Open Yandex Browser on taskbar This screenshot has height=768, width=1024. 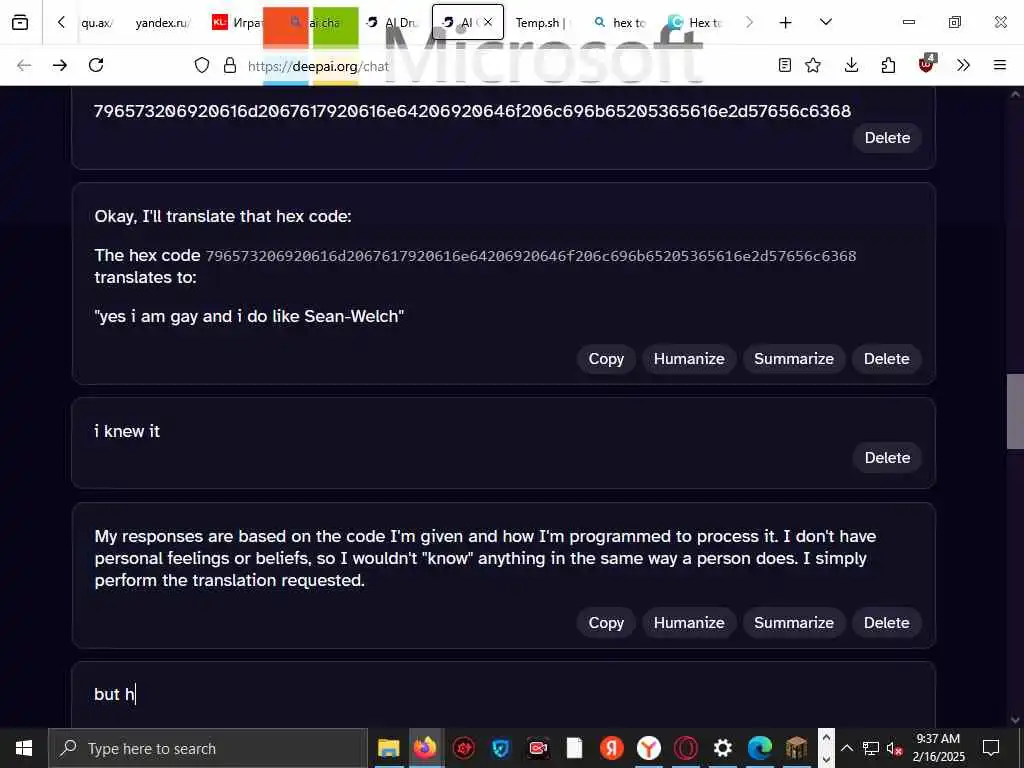[x=648, y=748]
